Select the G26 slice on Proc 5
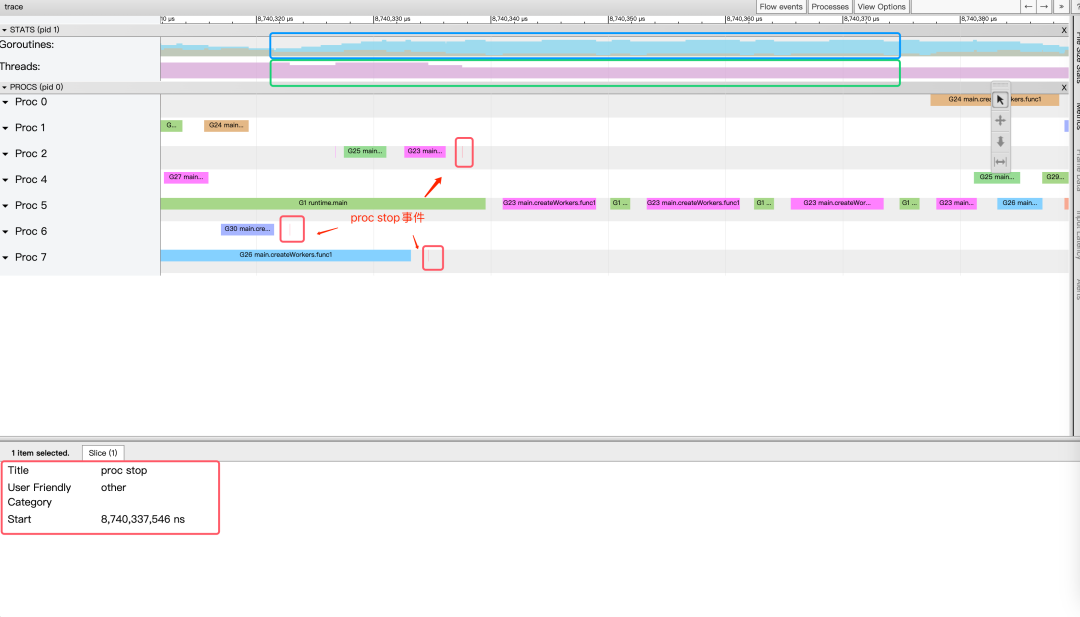The height and width of the screenshot is (617, 1080). point(1019,203)
